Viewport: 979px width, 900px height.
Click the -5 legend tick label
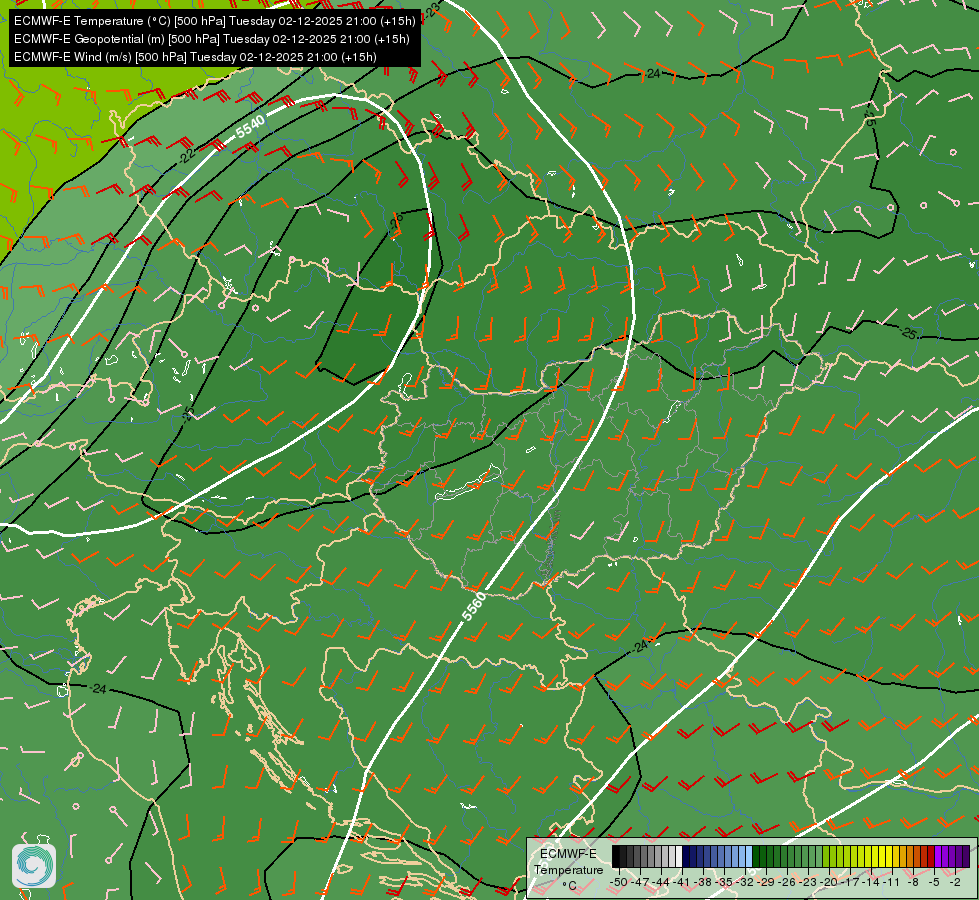[934, 882]
